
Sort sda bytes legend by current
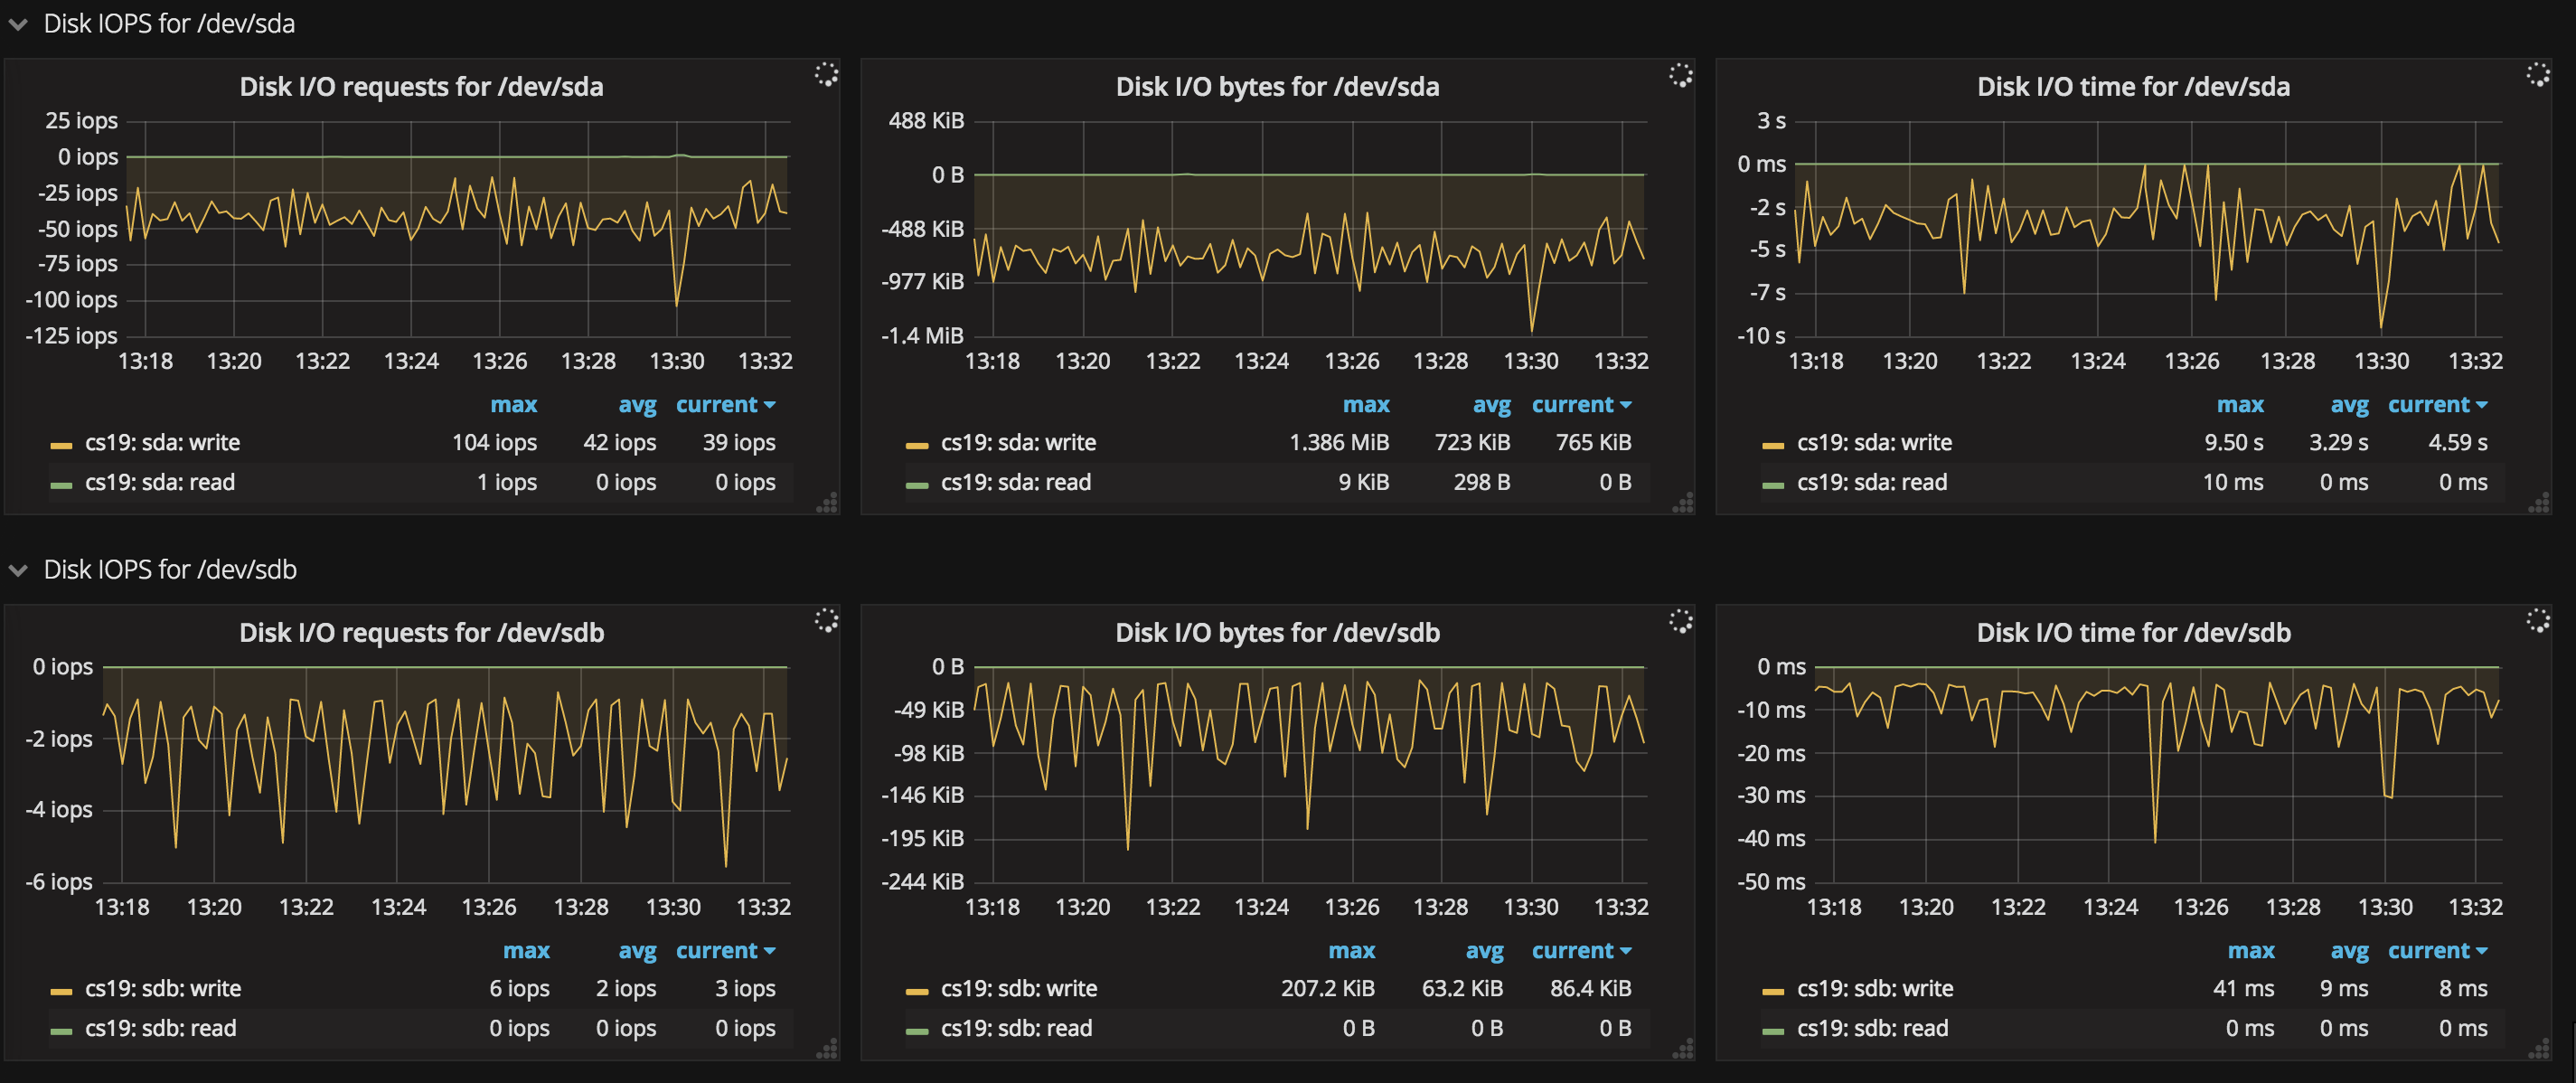tap(1581, 405)
